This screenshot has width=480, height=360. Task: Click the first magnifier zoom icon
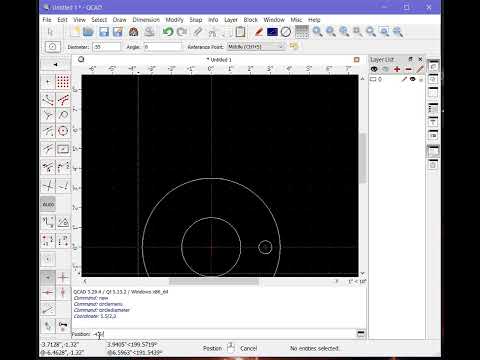pyautogui.click(x=317, y=32)
